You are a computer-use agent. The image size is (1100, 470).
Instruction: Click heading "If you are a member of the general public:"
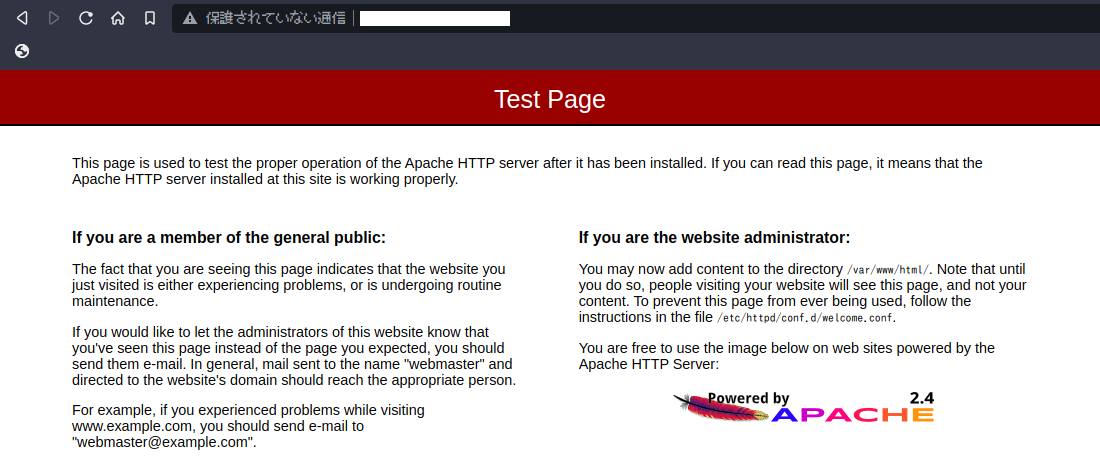click(229, 238)
